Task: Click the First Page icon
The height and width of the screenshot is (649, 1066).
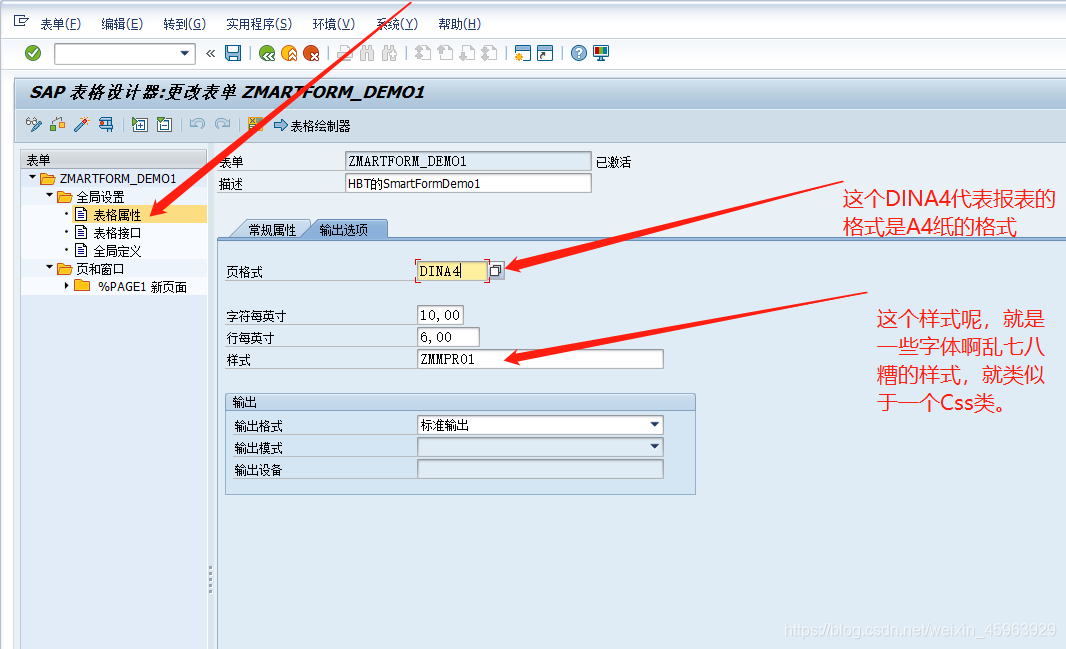Action: (x=423, y=53)
